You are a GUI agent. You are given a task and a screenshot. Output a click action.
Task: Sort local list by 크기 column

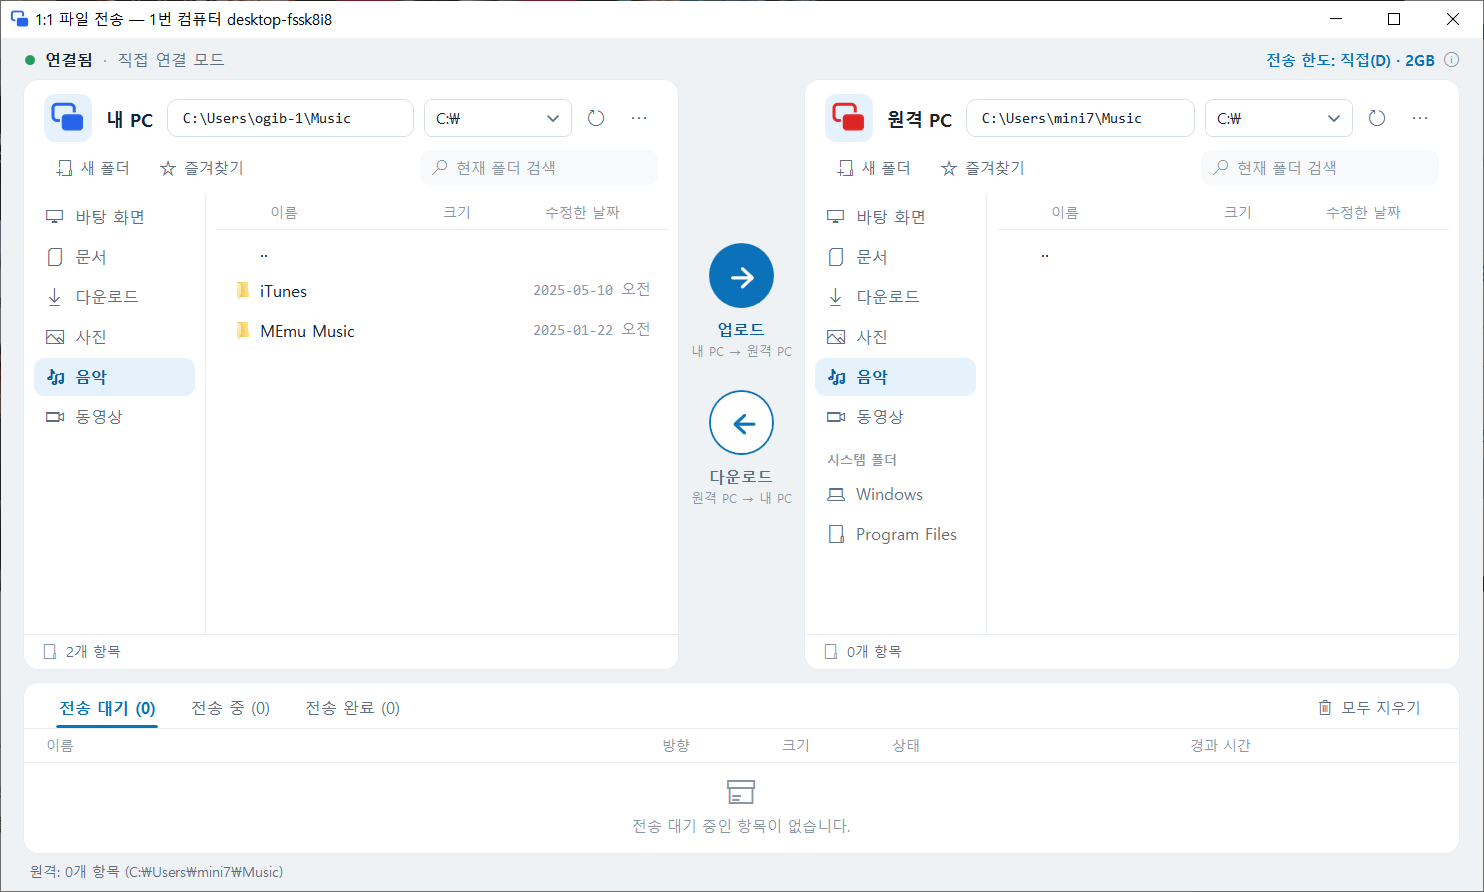coord(457,212)
